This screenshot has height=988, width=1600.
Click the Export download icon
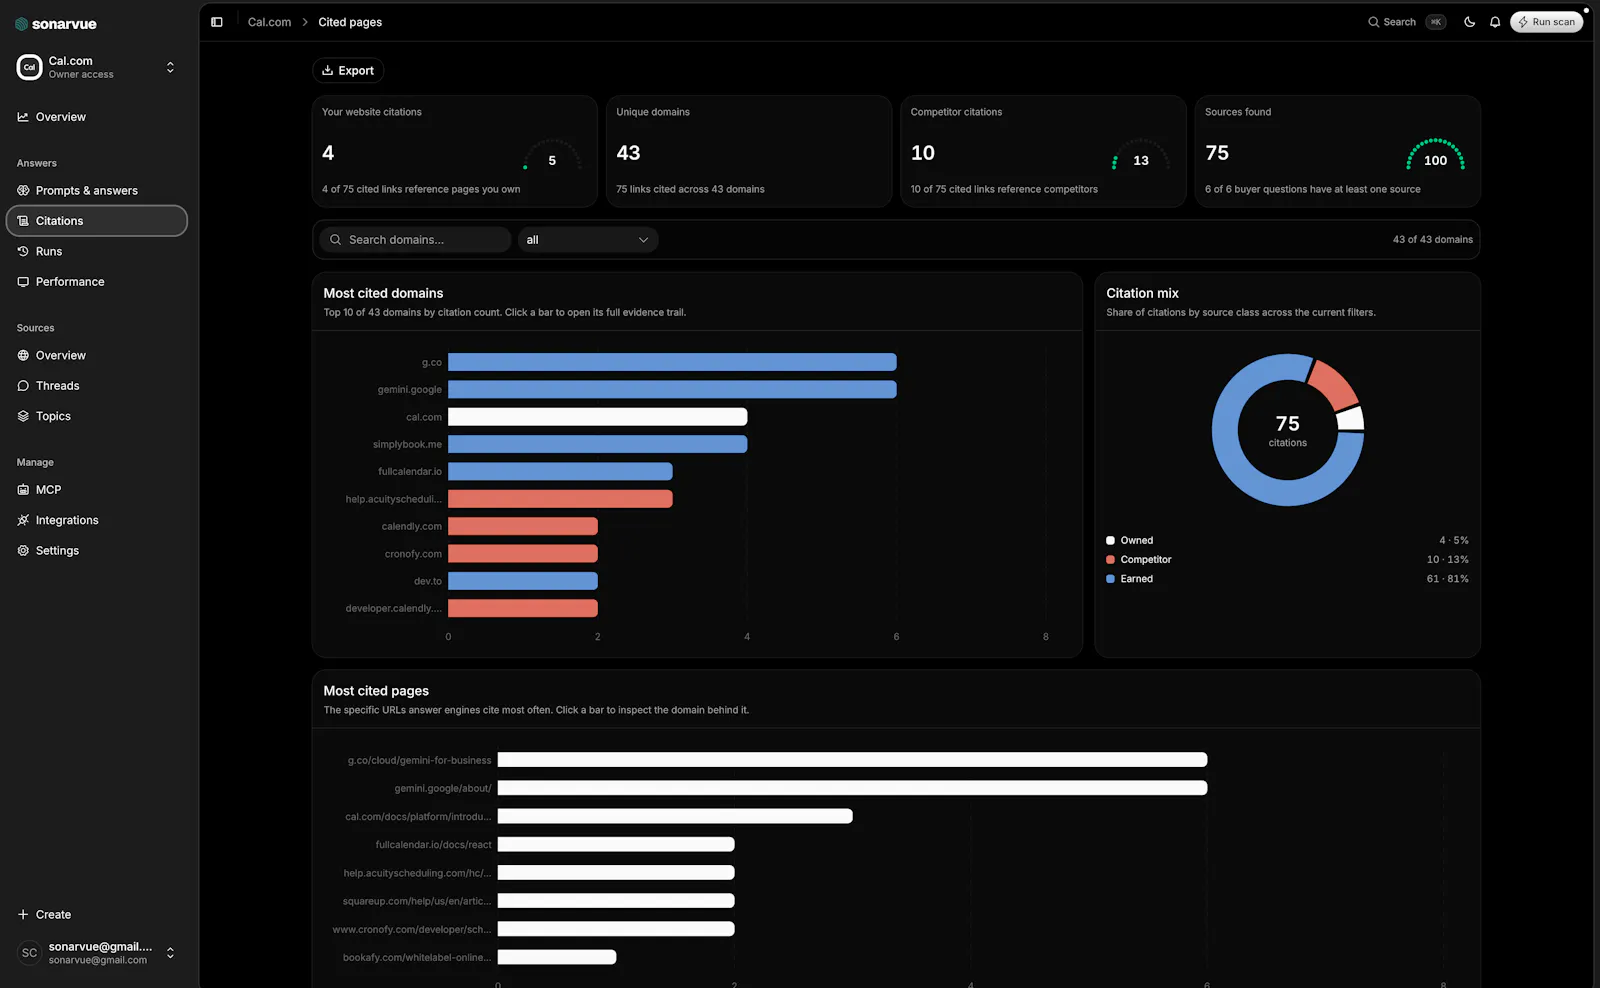pyautogui.click(x=327, y=70)
